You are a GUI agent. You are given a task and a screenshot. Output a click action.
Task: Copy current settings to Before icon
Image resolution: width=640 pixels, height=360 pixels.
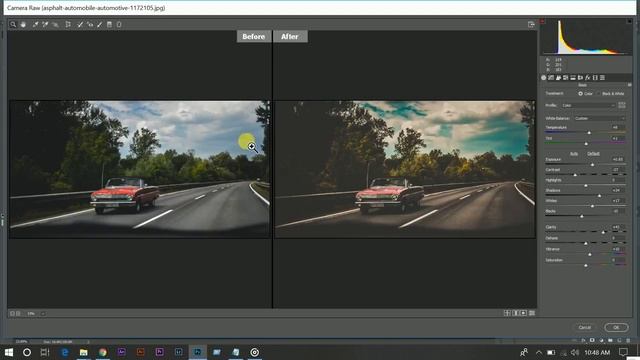[x=523, y=313]
